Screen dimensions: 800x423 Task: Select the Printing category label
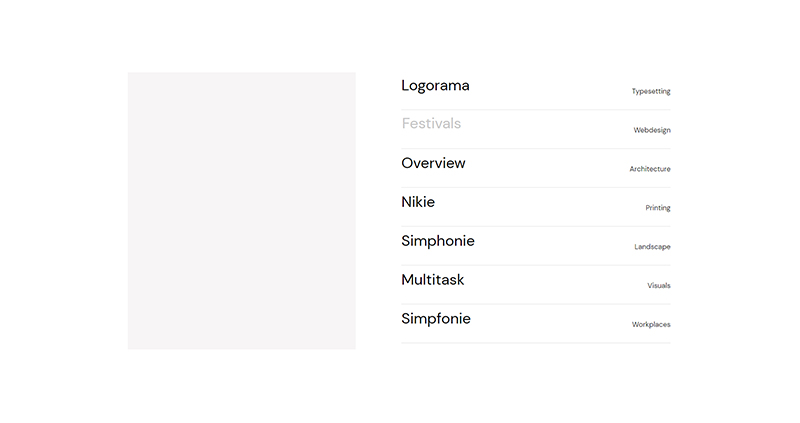pyautogui.click(x=657, y=208)
